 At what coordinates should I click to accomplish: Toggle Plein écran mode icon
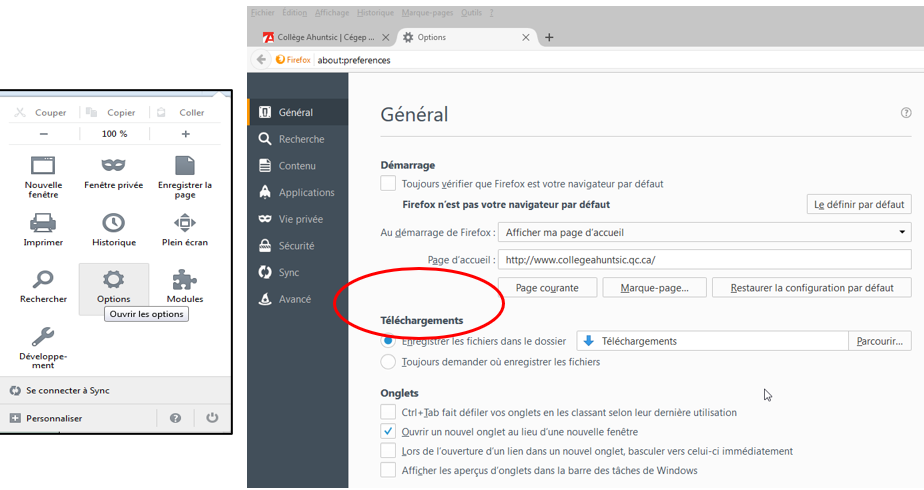(x=185, y=223)
